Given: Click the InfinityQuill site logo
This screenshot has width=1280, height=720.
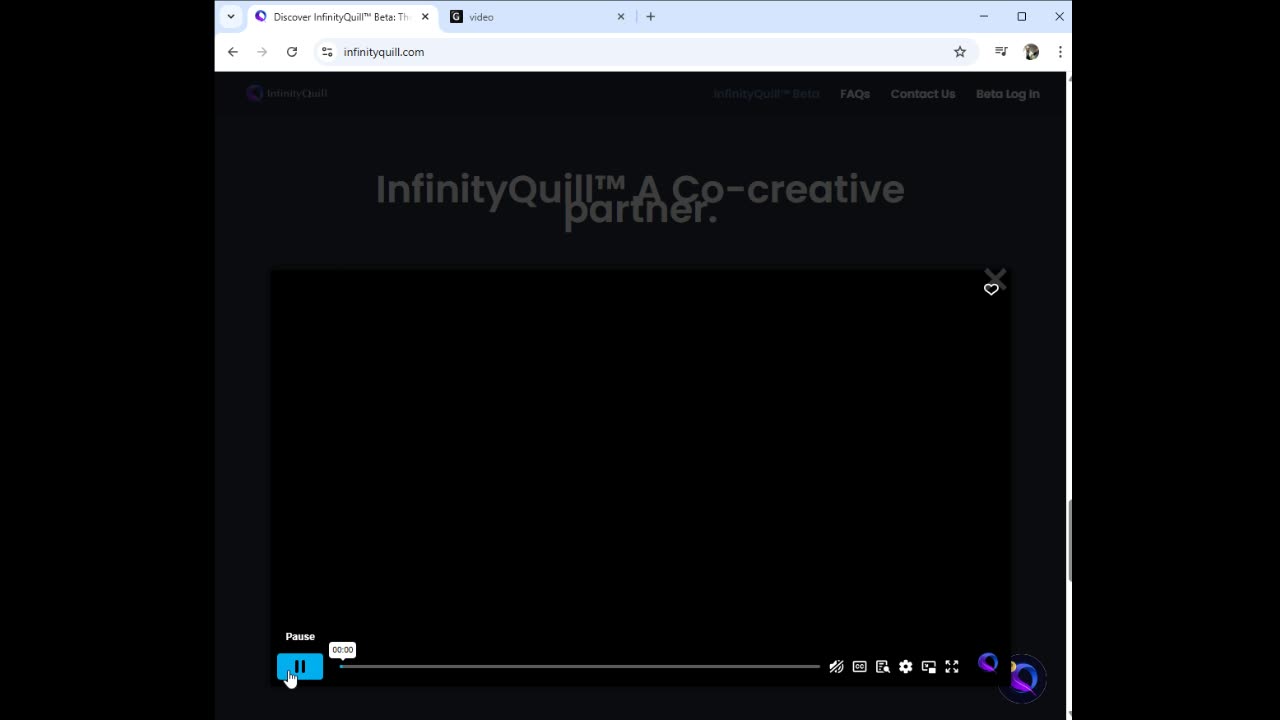Looking at the screenshot, I should 287,93.
